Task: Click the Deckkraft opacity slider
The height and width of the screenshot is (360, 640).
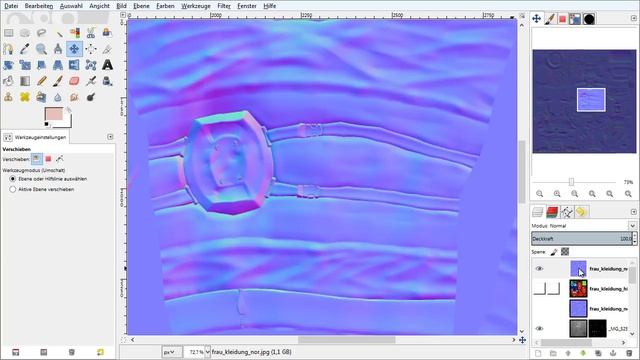Action: (x=582, y=239)
